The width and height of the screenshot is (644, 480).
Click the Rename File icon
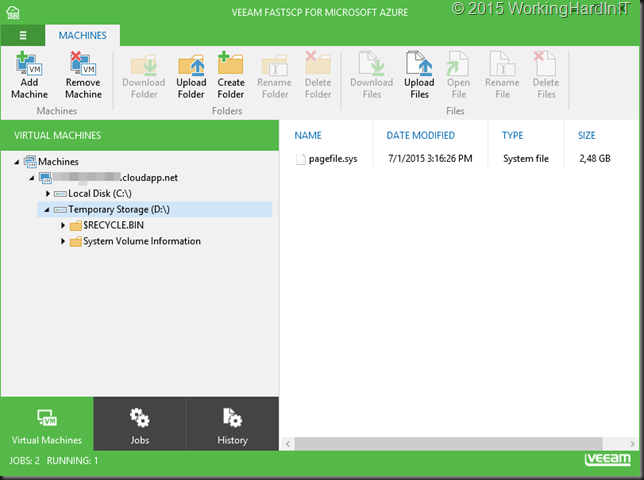click(502, 64)
